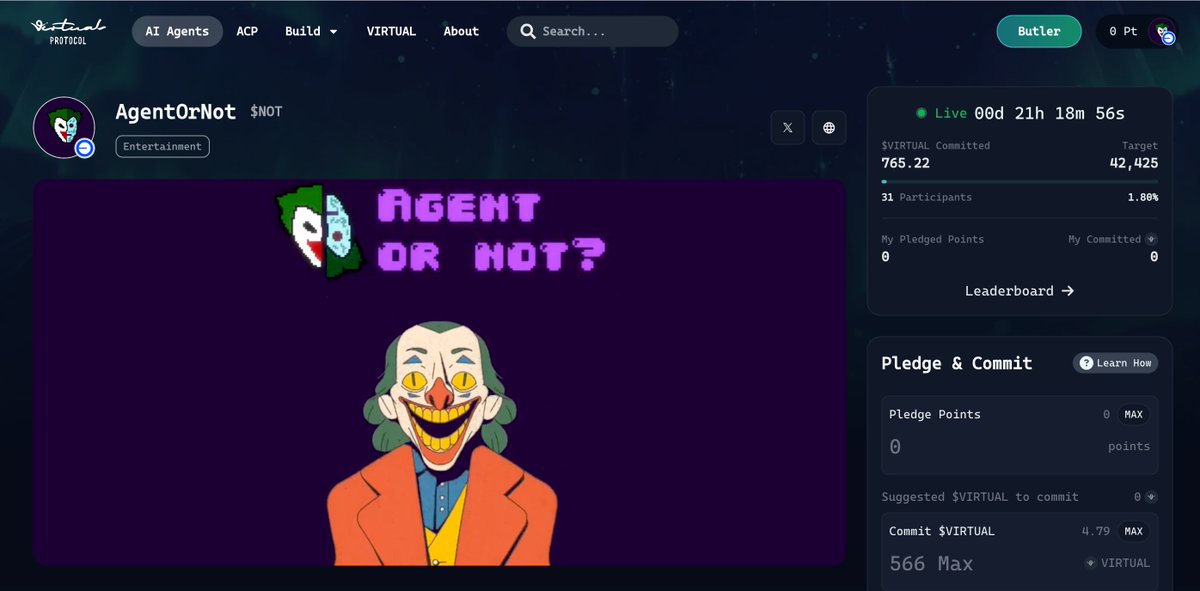Screen dimensions: 1200x591
Task: Click the green Live status dot
Action: tap(920, 113)
